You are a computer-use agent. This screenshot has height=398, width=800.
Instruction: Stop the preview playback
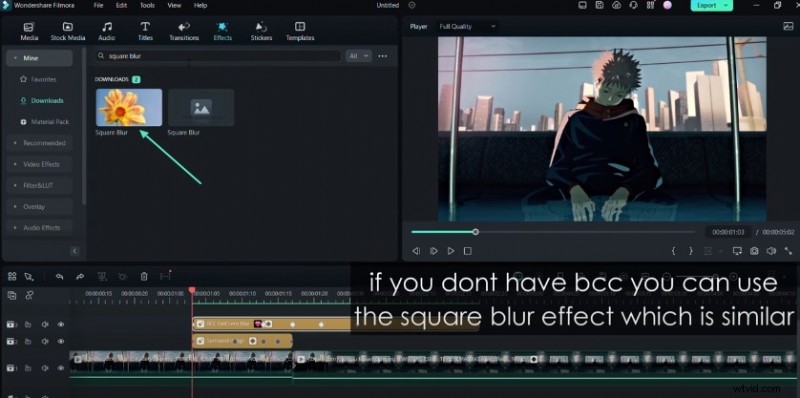[x=467, y=251]
